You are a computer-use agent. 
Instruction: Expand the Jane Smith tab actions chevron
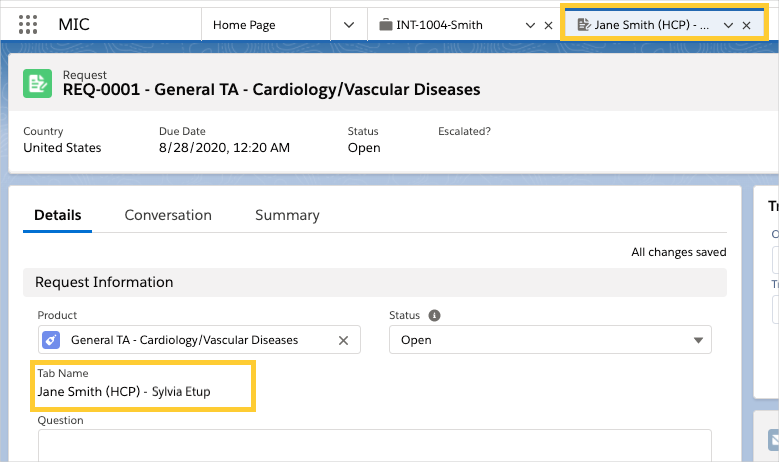[x=728, y=25]
